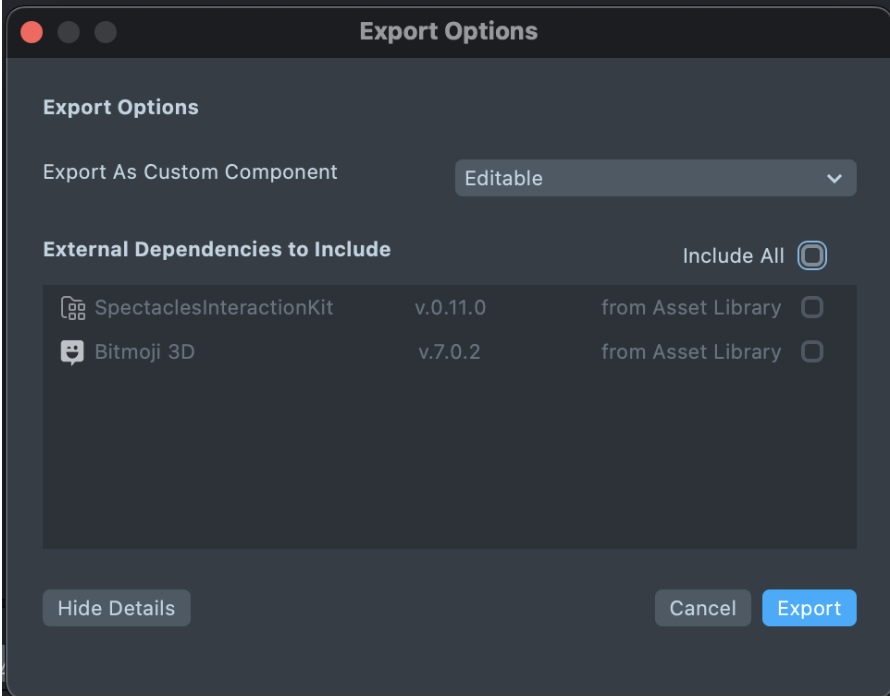Click the grayed-out zoom window button
This screenshot has height=700, width=890.
[105, 32]
